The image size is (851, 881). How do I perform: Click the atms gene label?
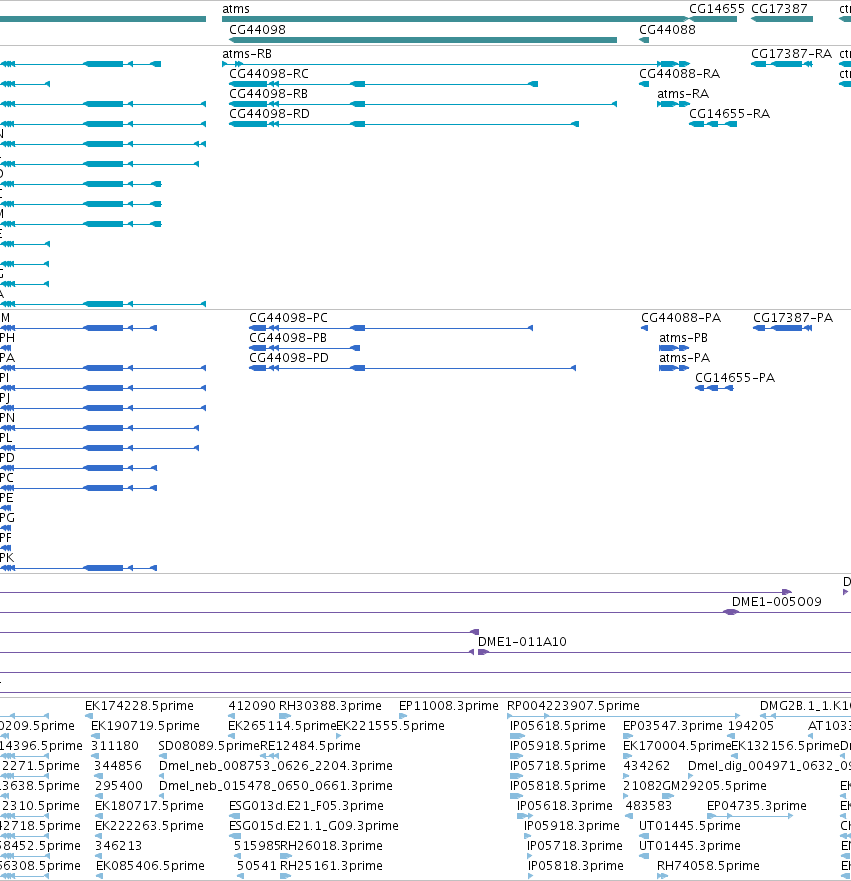236,9
